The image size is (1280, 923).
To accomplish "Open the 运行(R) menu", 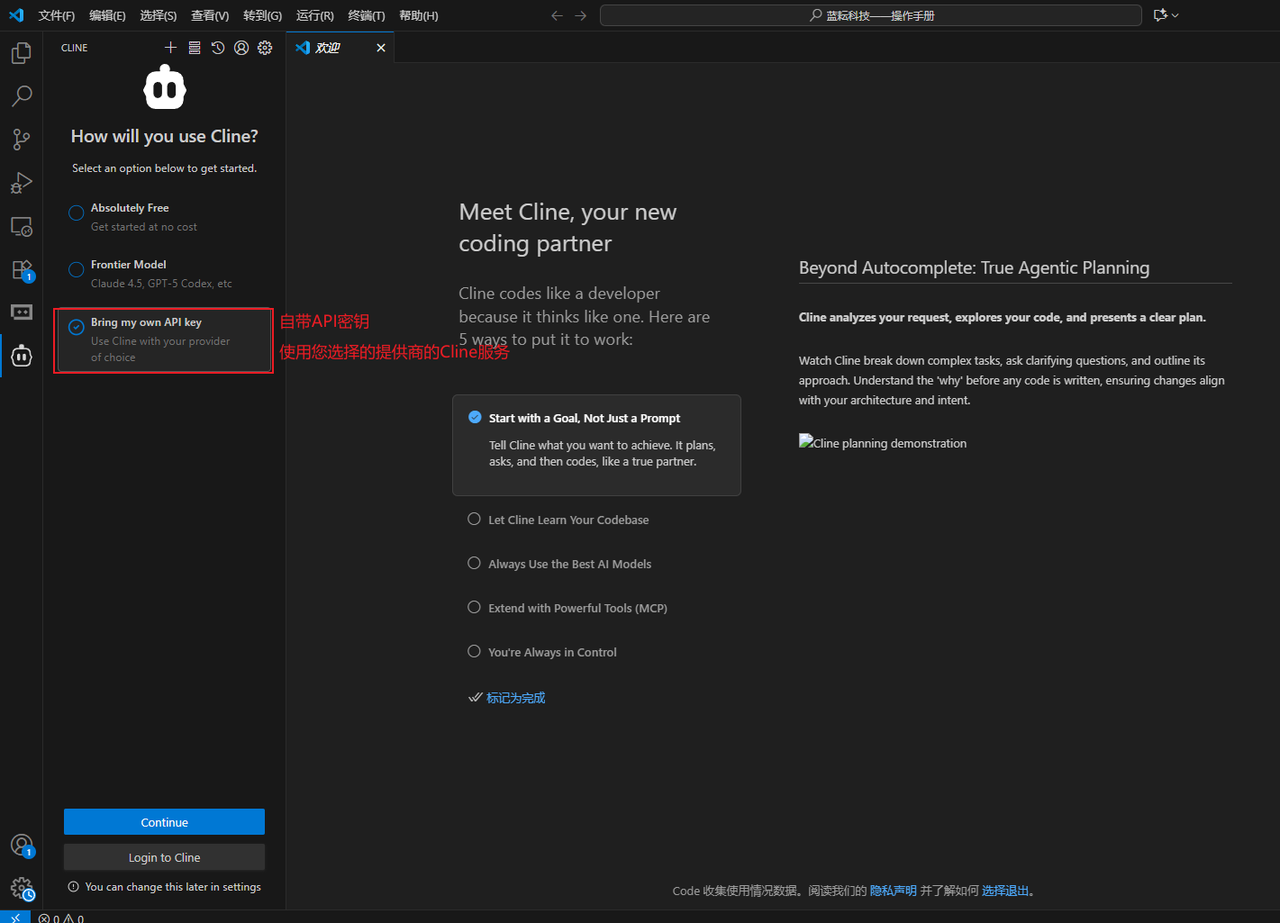I will point(315,16).
